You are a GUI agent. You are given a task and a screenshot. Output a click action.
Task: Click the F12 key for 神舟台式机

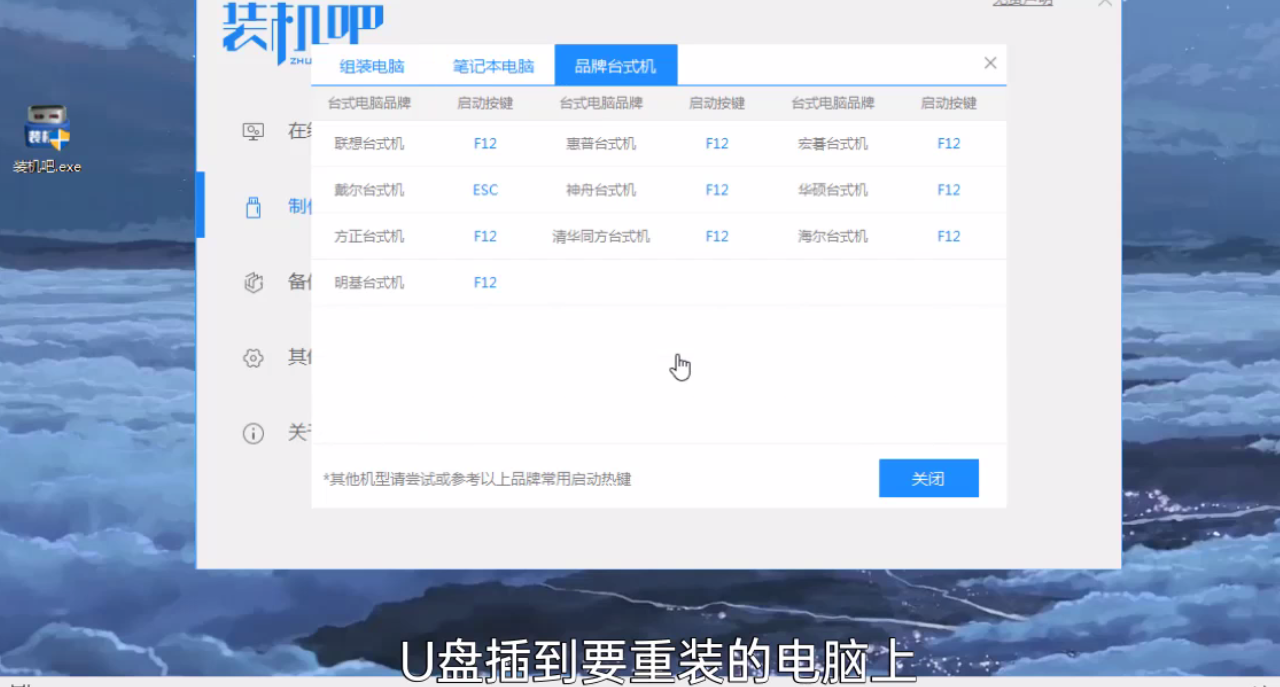[717, 190]
